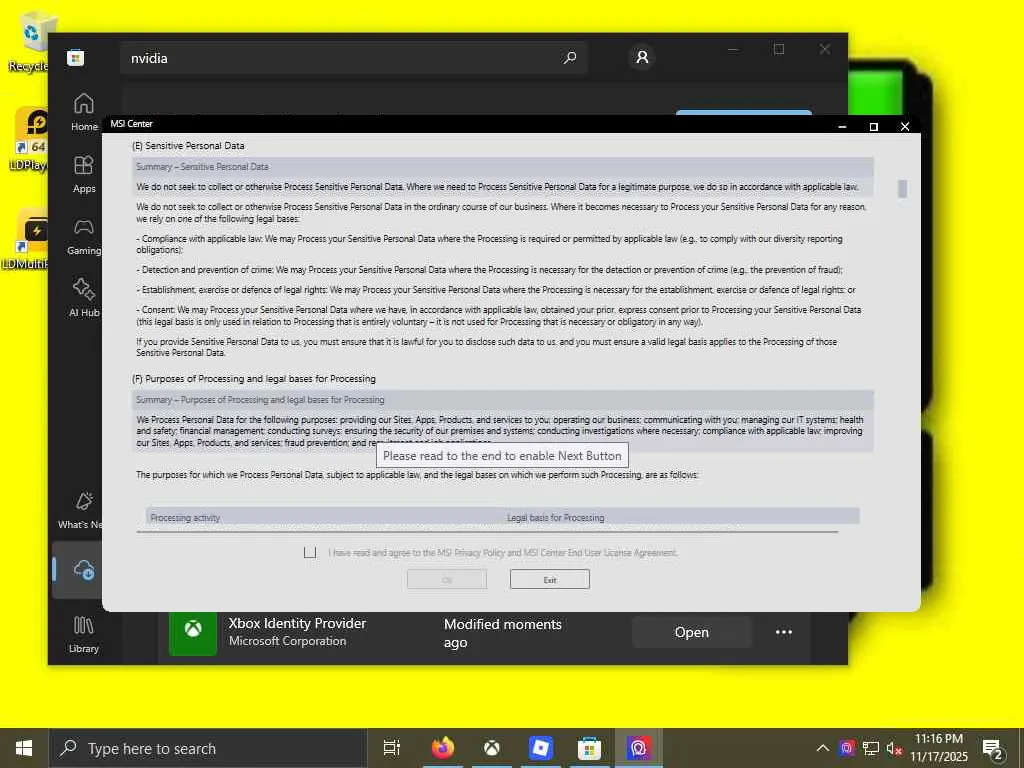Open Task View on the taskbar
Image resolution: width=1024 pixels, height=768 pixels.
pos(391,748)
